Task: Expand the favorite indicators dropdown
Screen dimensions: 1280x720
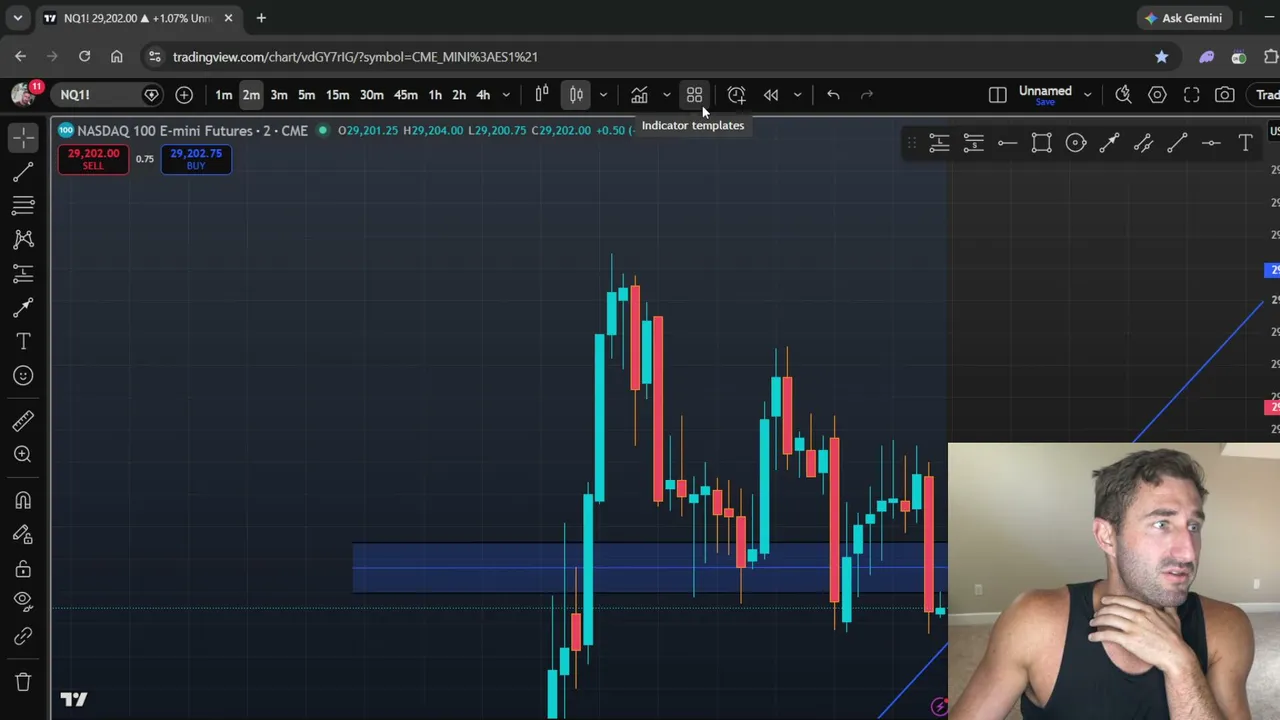Action: click(666, 95)
